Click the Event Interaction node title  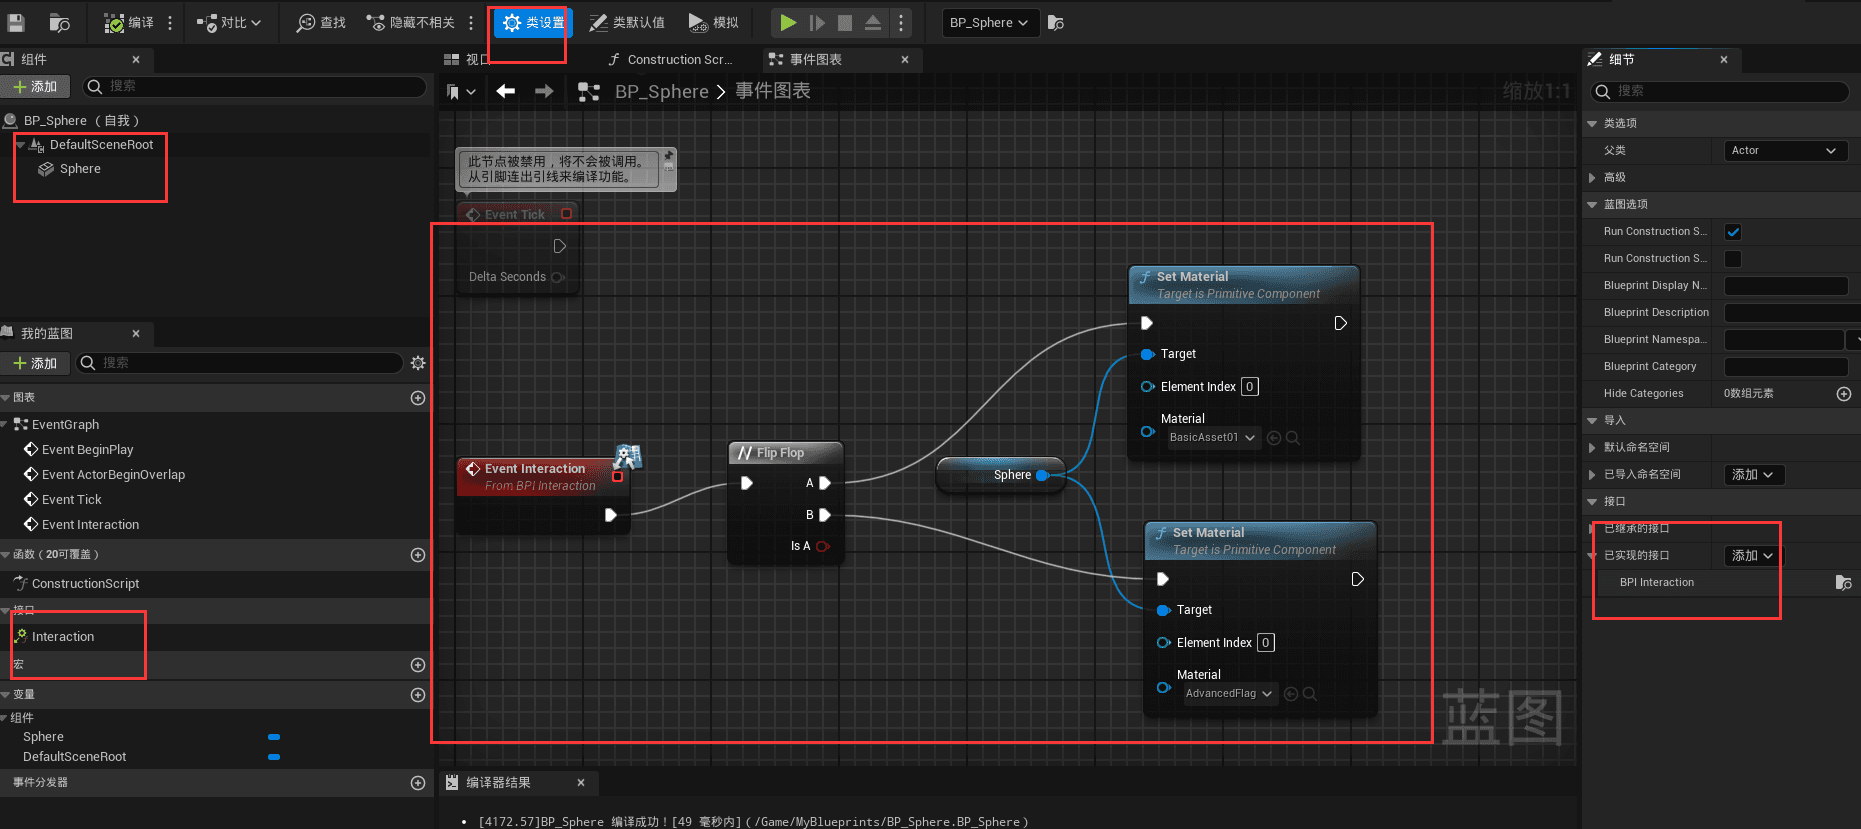click(535, 469)
